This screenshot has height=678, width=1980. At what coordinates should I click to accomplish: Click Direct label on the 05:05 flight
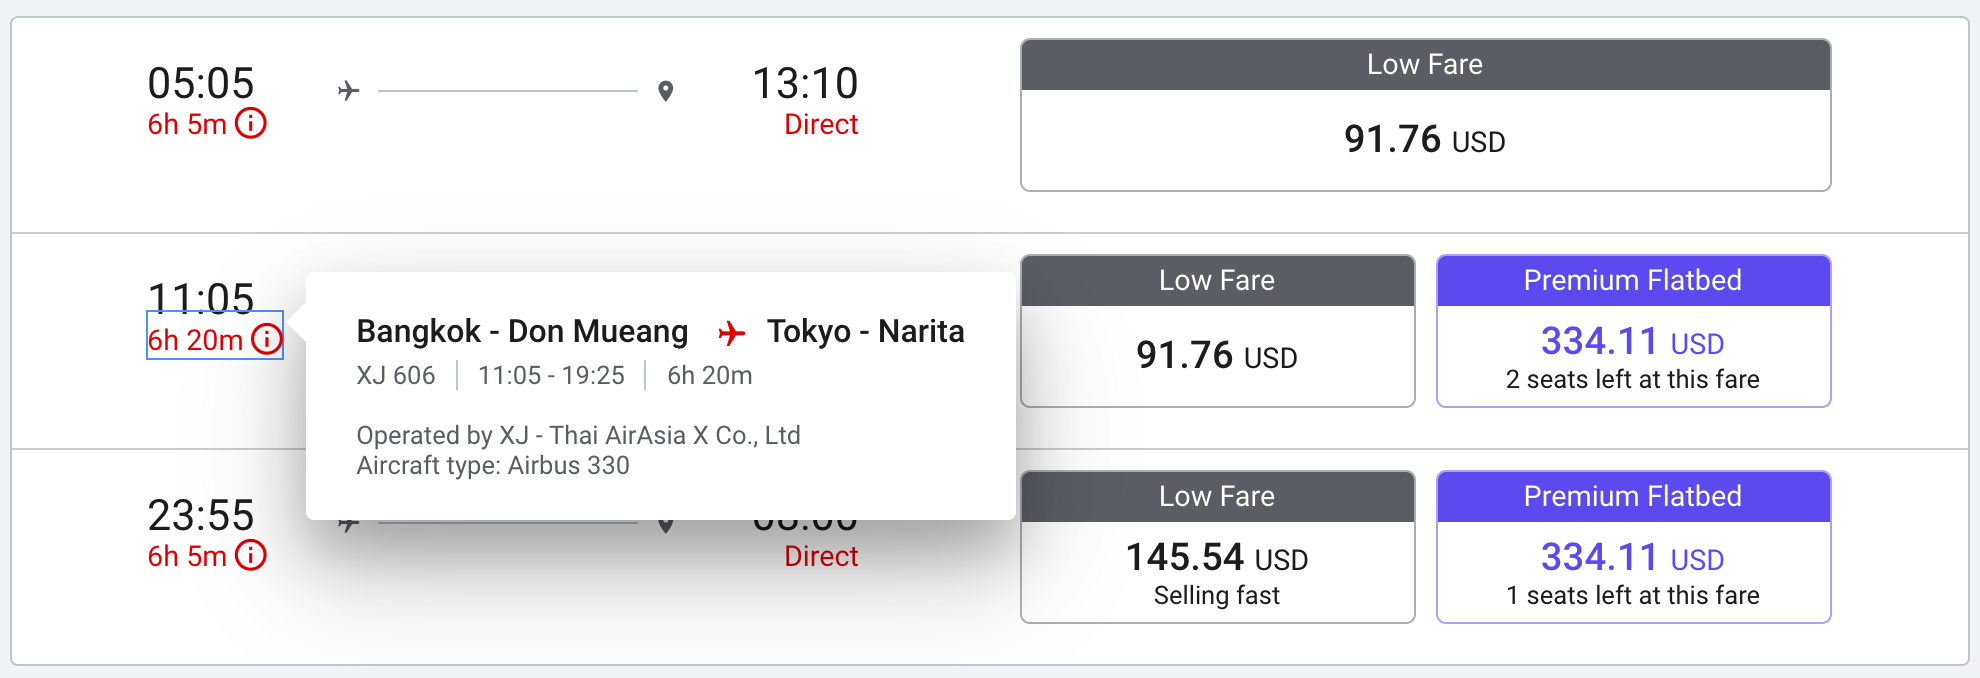[821, 125]
